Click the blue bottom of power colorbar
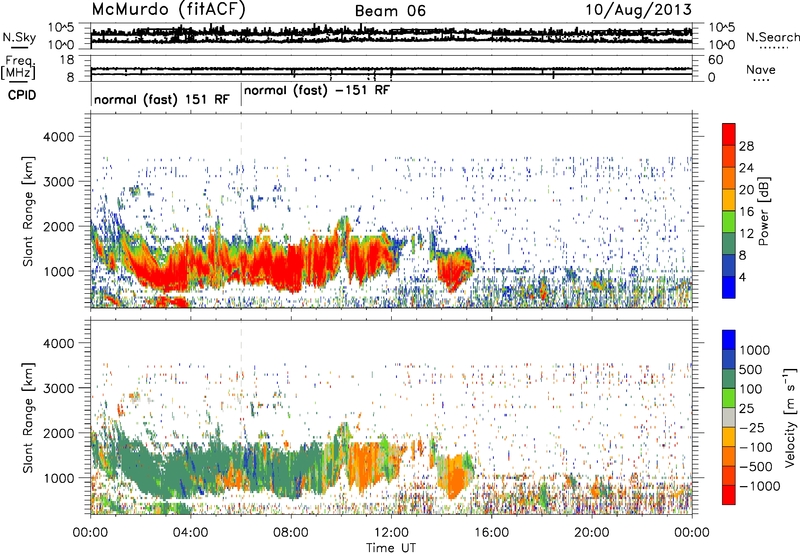 tap(729, 287)
